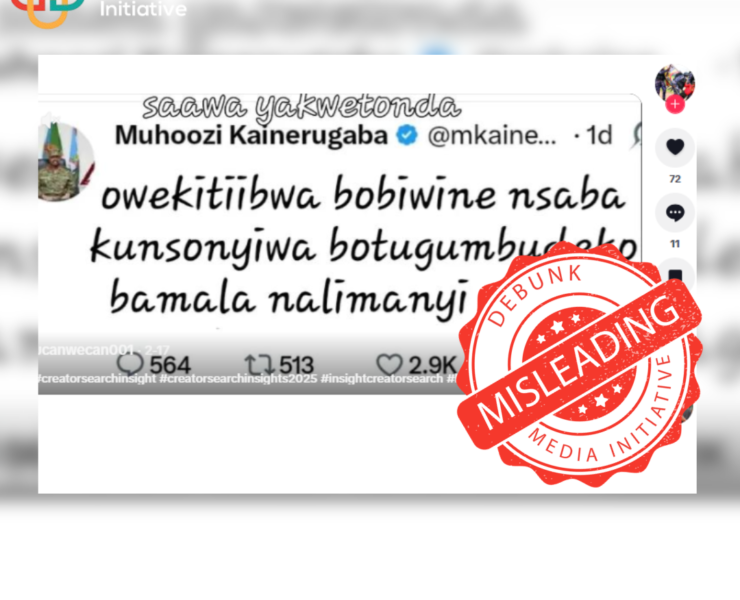Click the 1d tweet timestamp
This screenshot has height=600, width=740.
[x=599, y=135]
